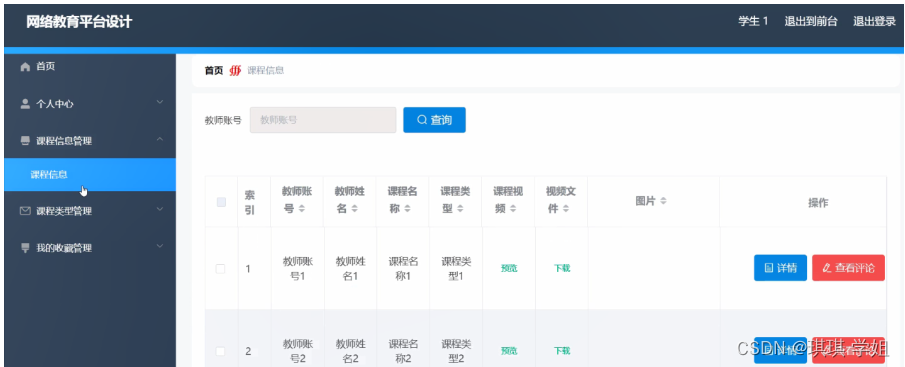Image resolution: width=905 pixels, height=367 pixels.
Task: Click the 网络教育平台设计 title
Action: click(x=79, y=23)
